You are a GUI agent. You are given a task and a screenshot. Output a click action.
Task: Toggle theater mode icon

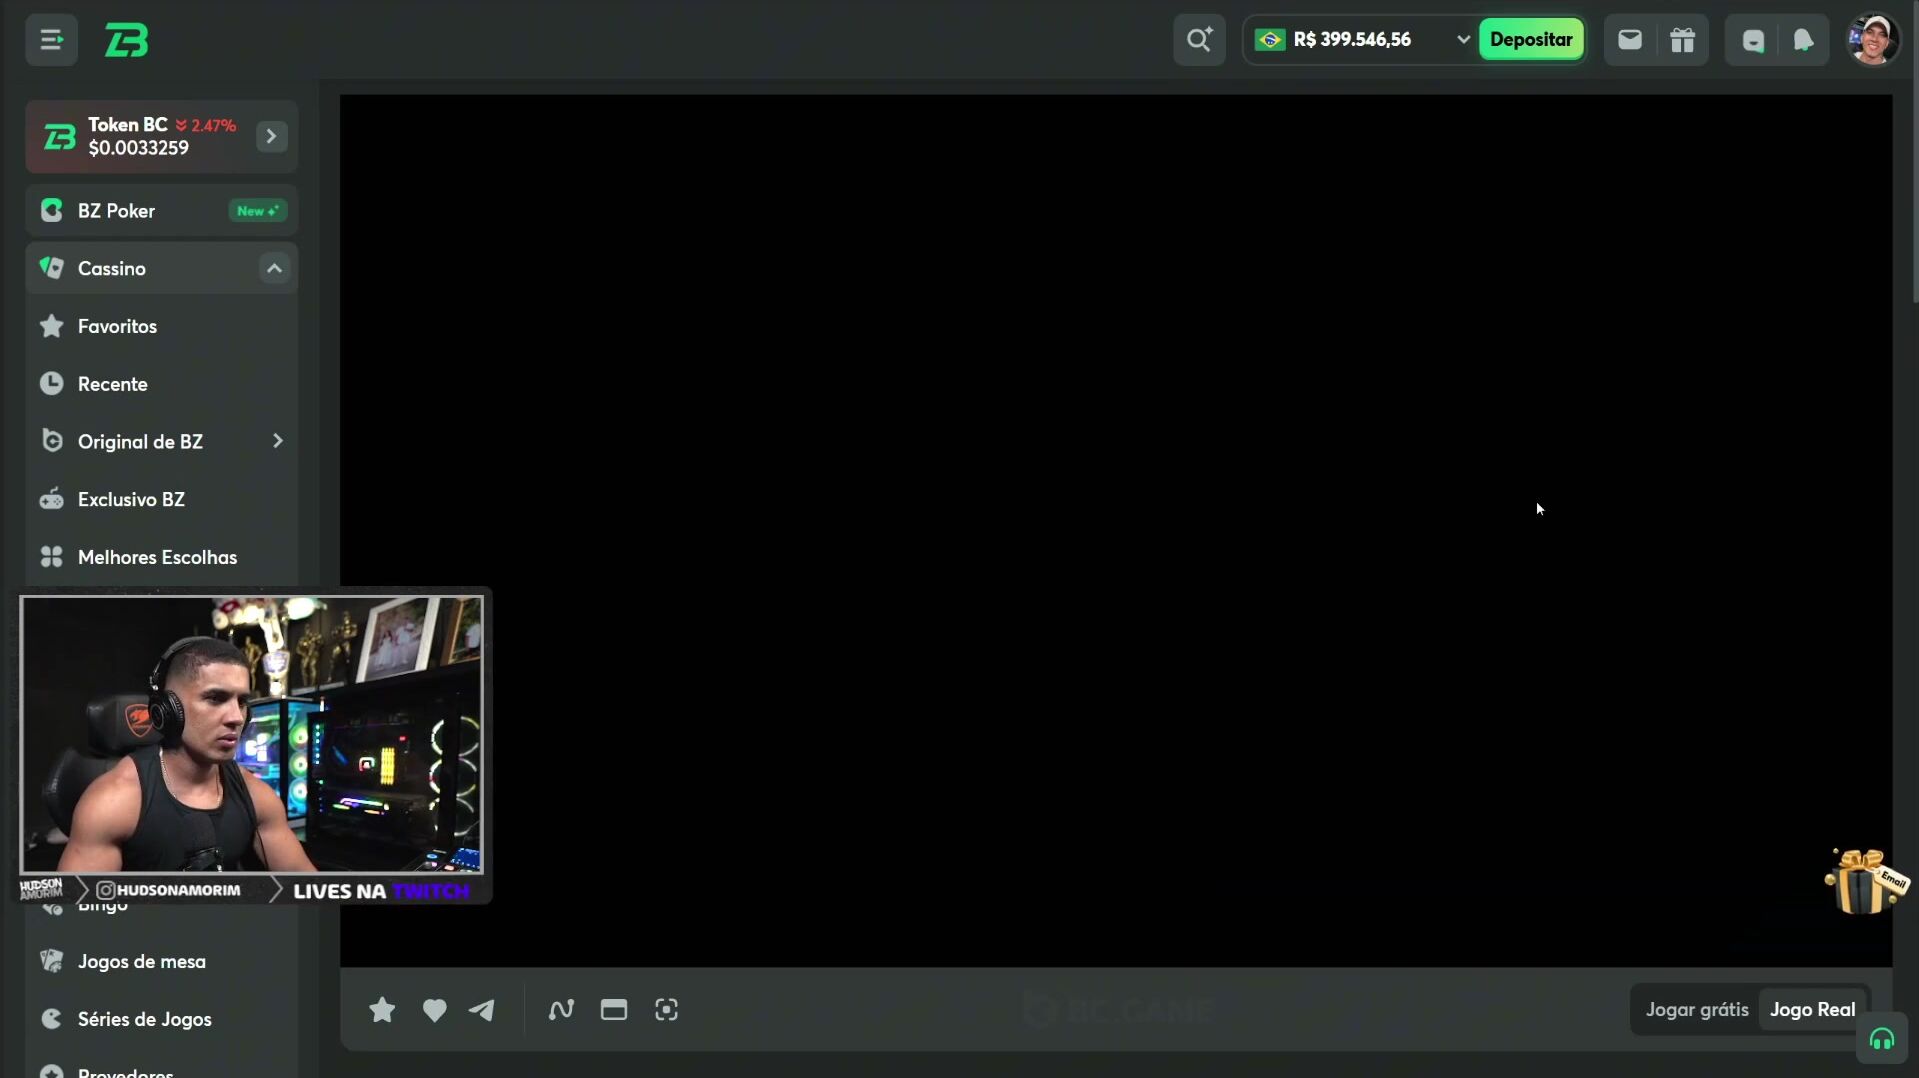tap(614, 1011)
